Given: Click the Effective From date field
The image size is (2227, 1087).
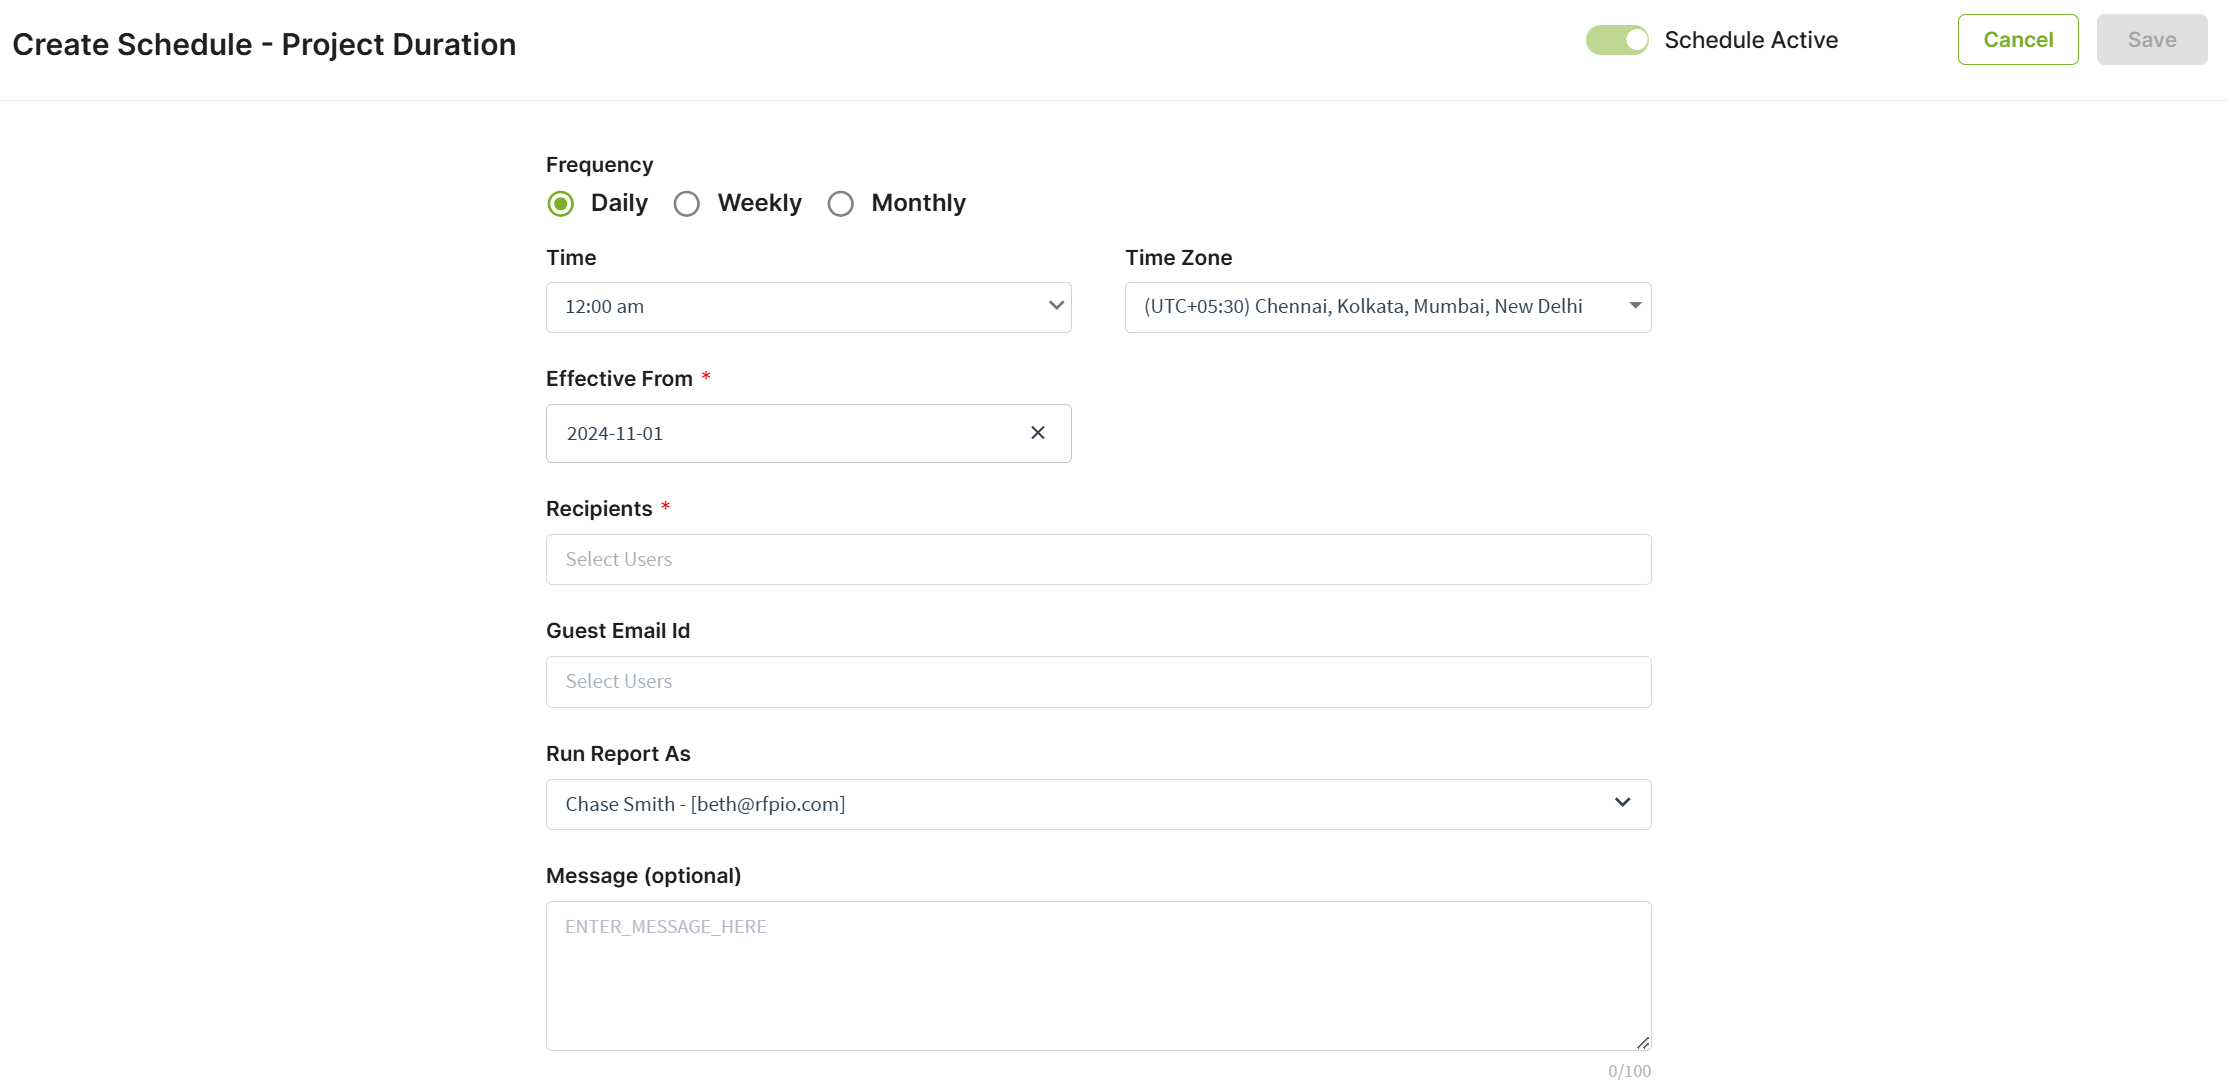Looking at the screenshot, I should [x=780, y=434].
